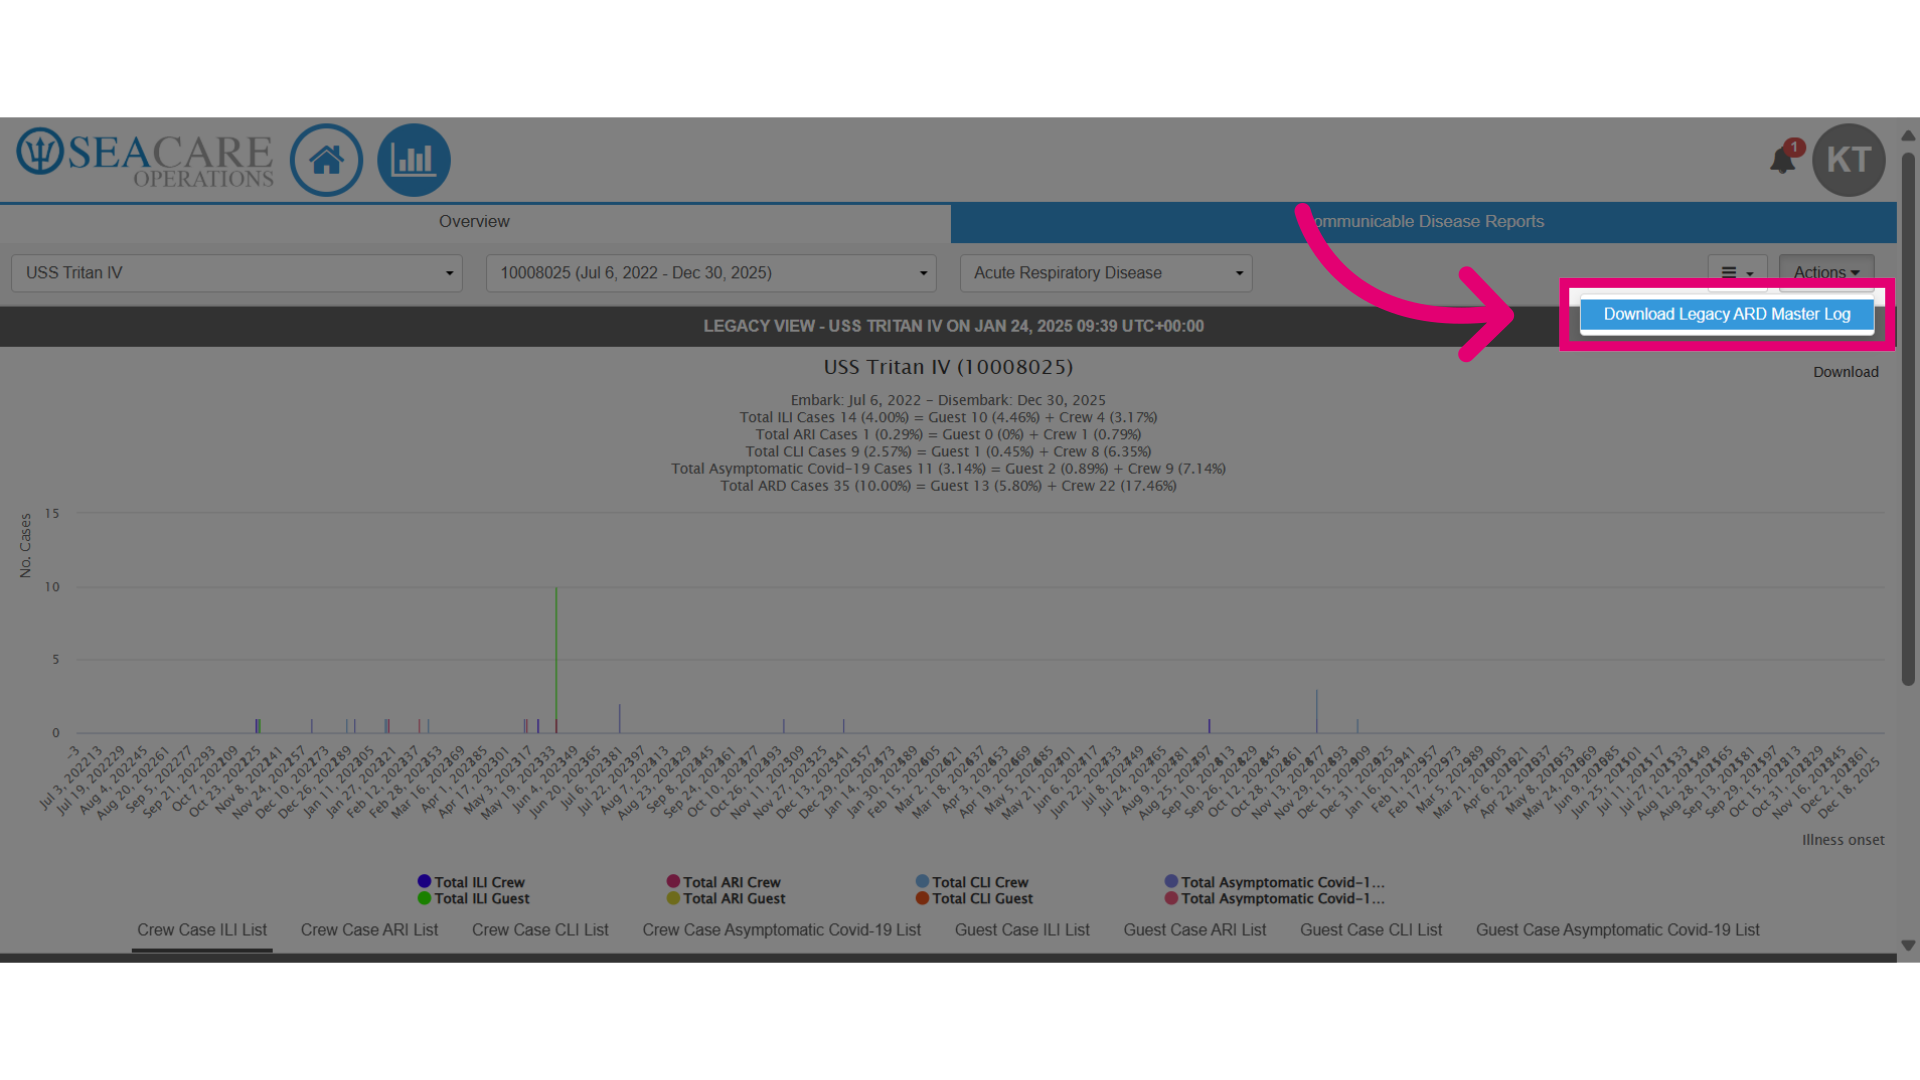1920x1080 pixels.
Task: Select the Guest Case ARI List tab
Action: pyautogui.click(x=1195, y=930)
